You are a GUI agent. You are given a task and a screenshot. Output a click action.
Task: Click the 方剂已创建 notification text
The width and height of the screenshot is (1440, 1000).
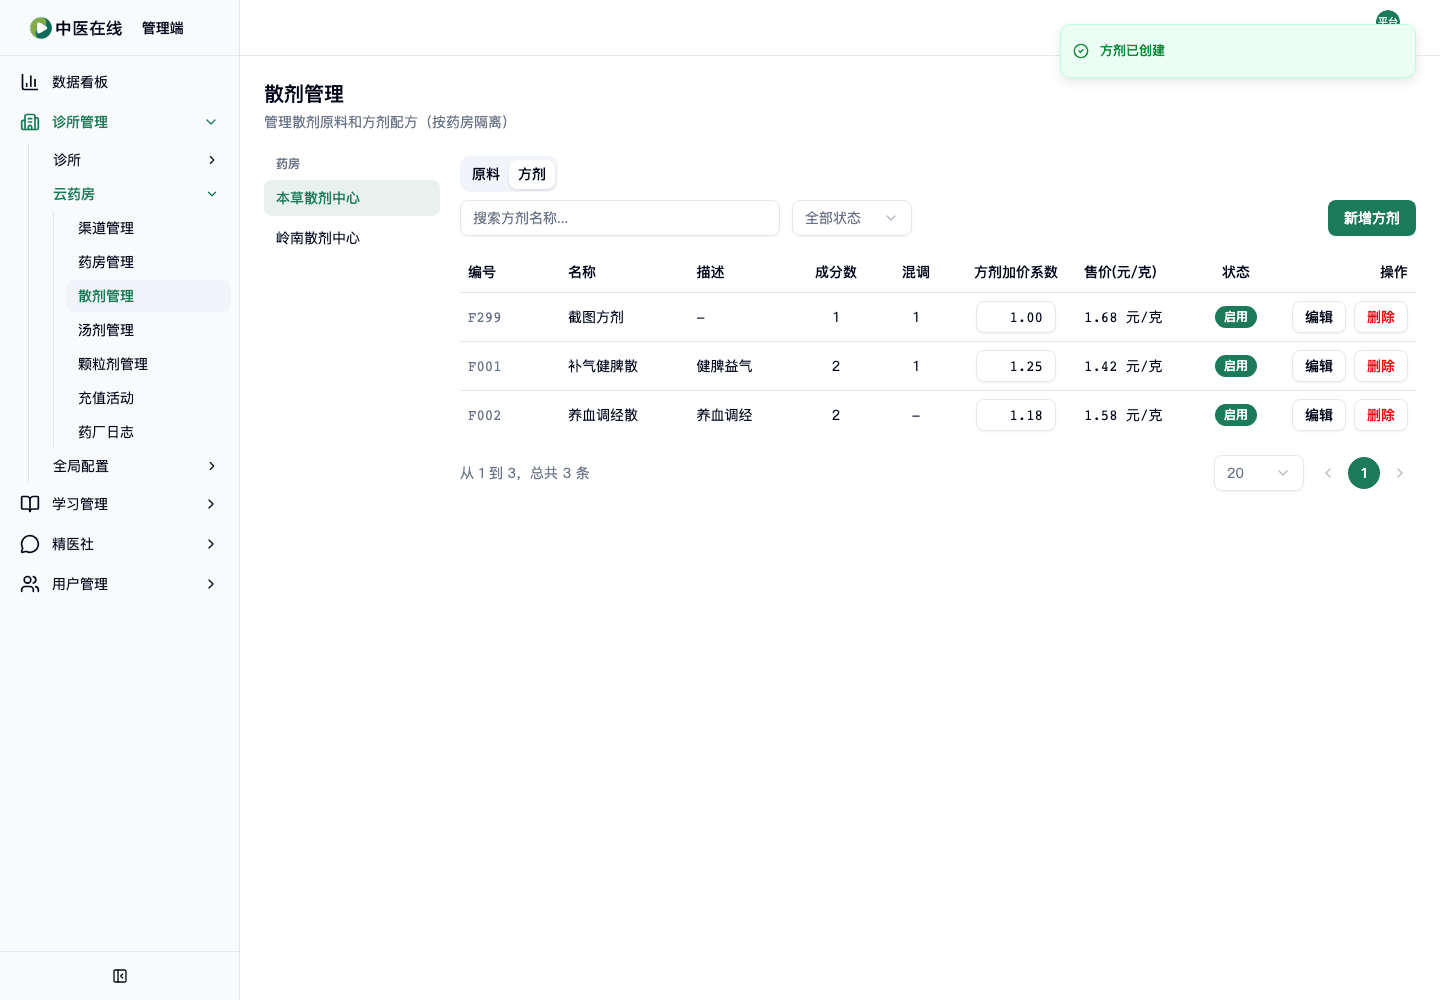[x=1132, y=51]
